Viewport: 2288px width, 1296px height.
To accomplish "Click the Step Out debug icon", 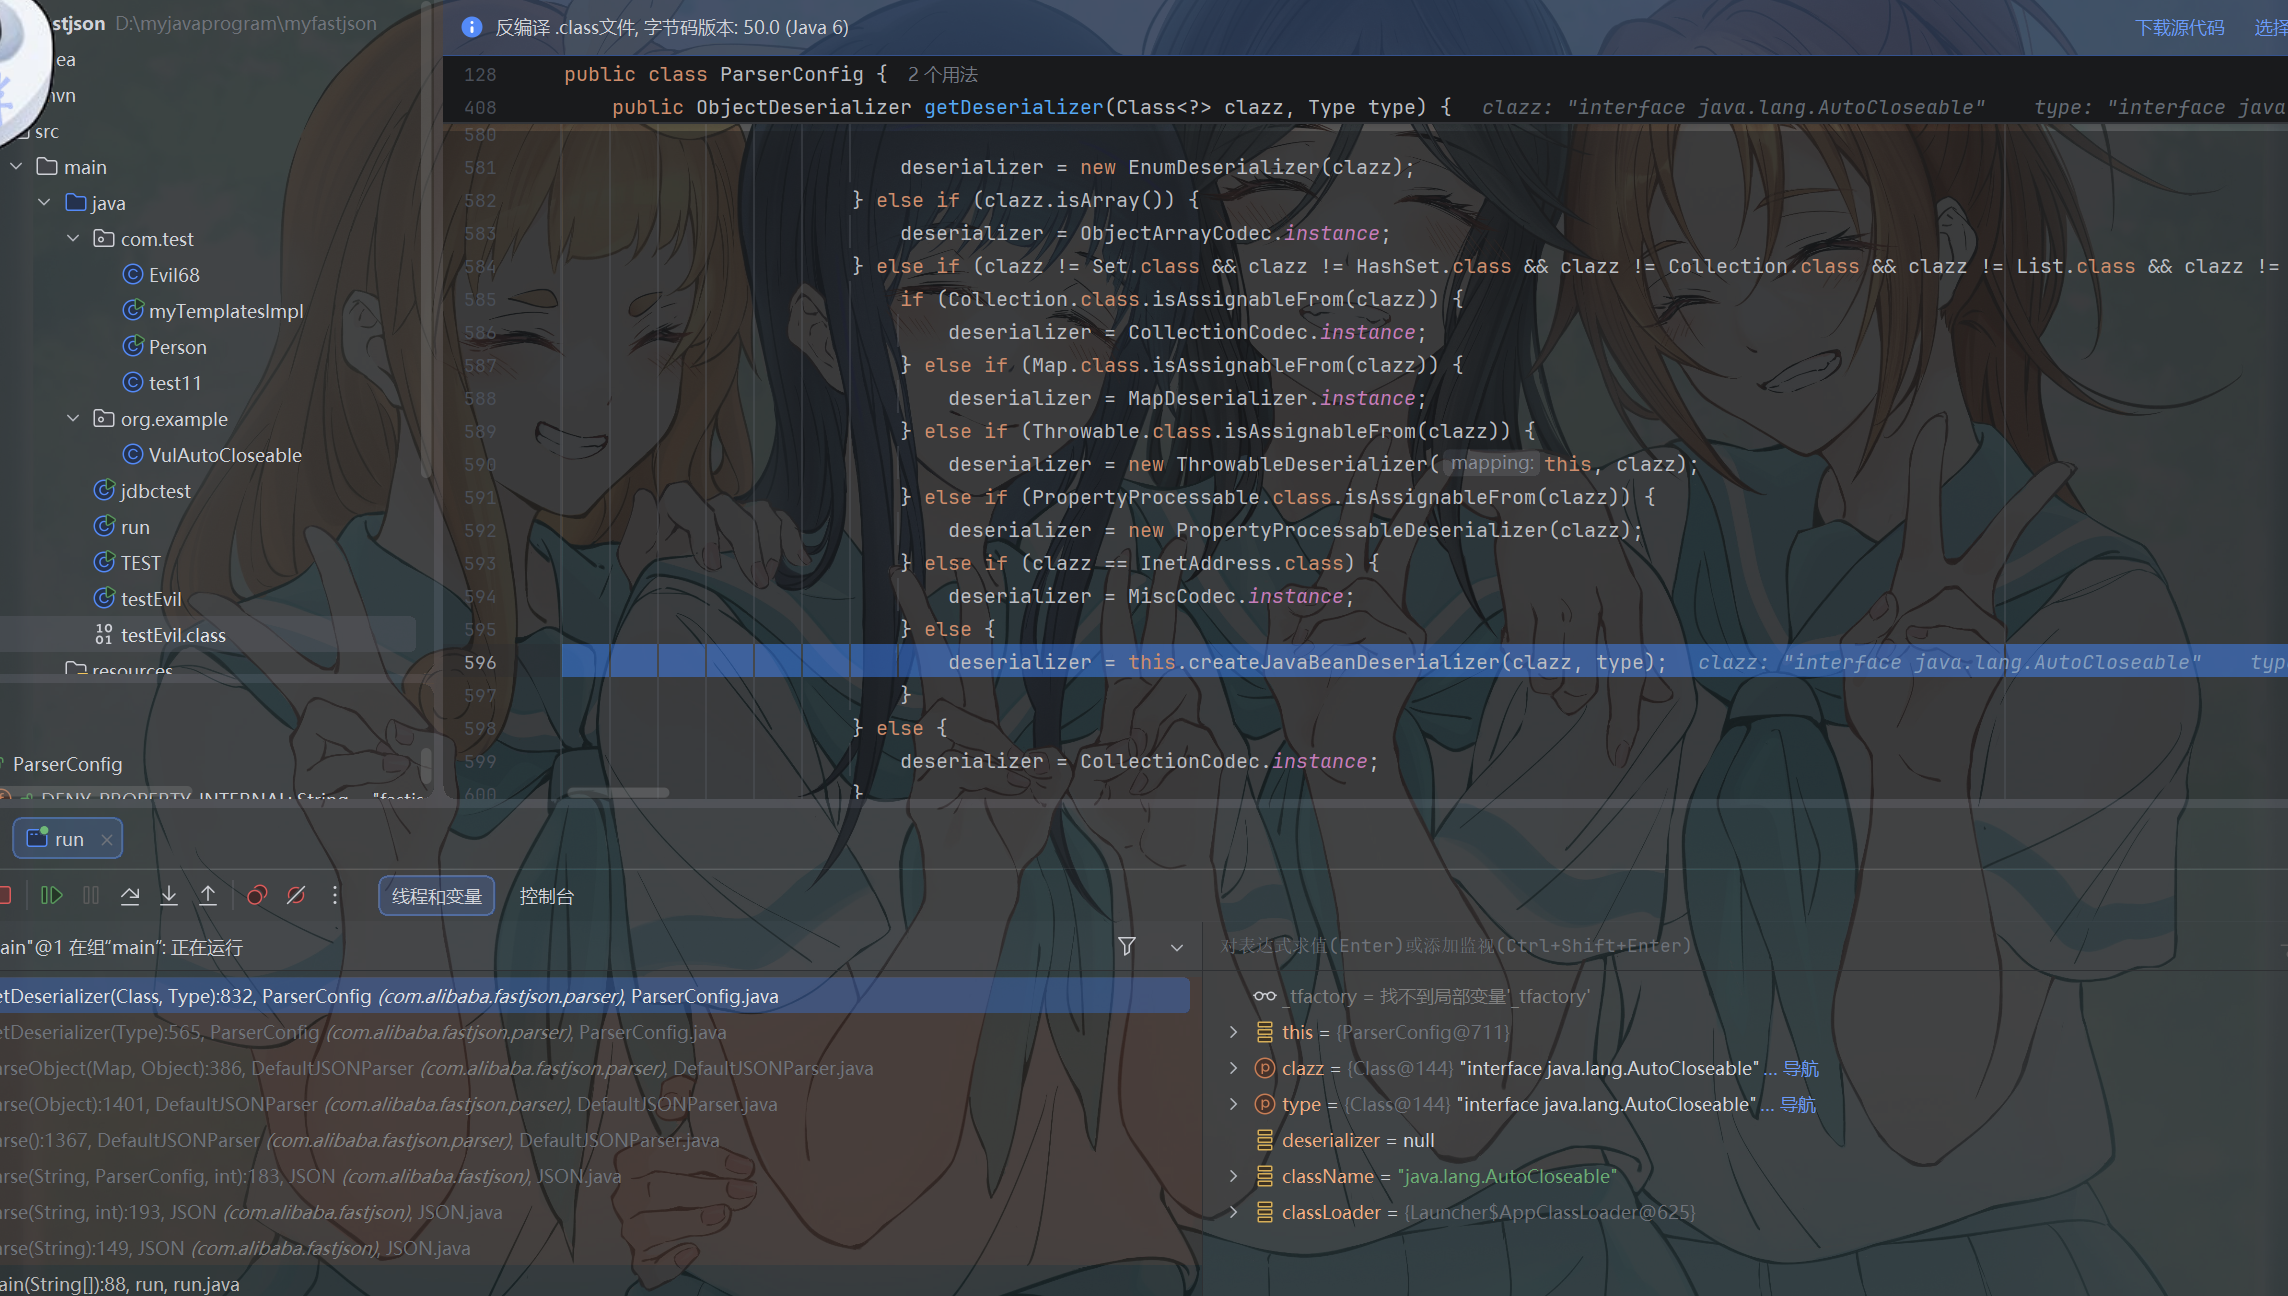I will 208,895.
